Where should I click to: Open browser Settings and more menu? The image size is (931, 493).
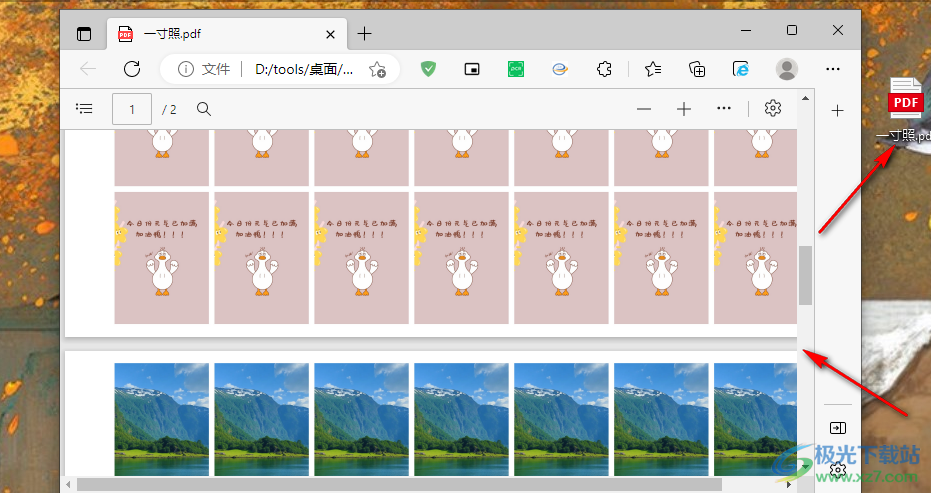(x=833, y=69)
